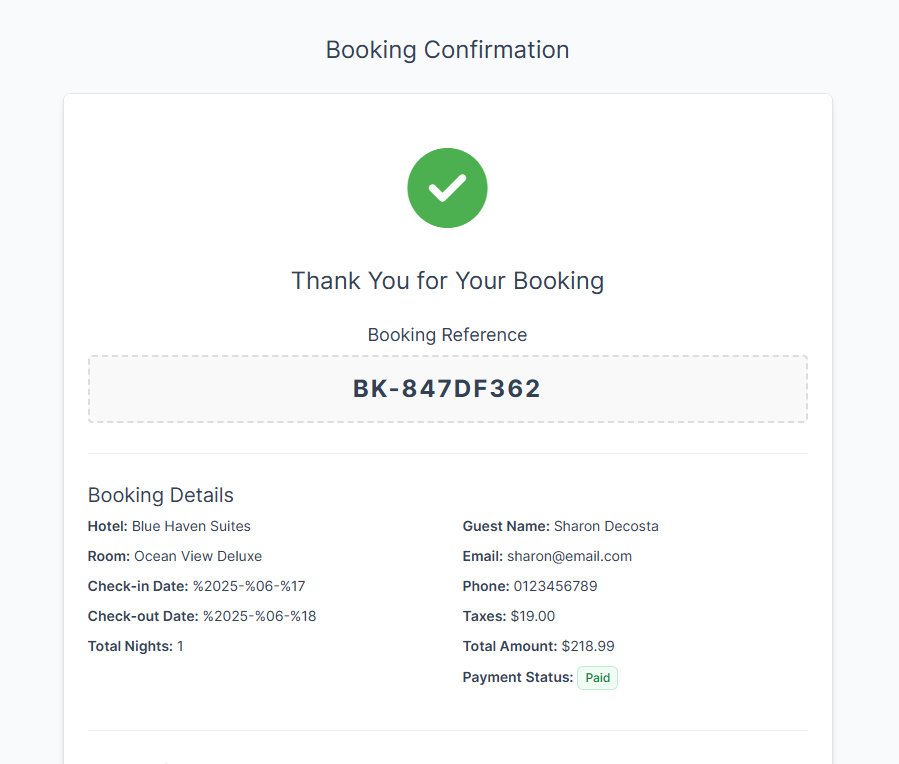Viewport: 899px width, 764px height.
Task: Click the guest name Sharon Decosta
Action: click(606, 526)
